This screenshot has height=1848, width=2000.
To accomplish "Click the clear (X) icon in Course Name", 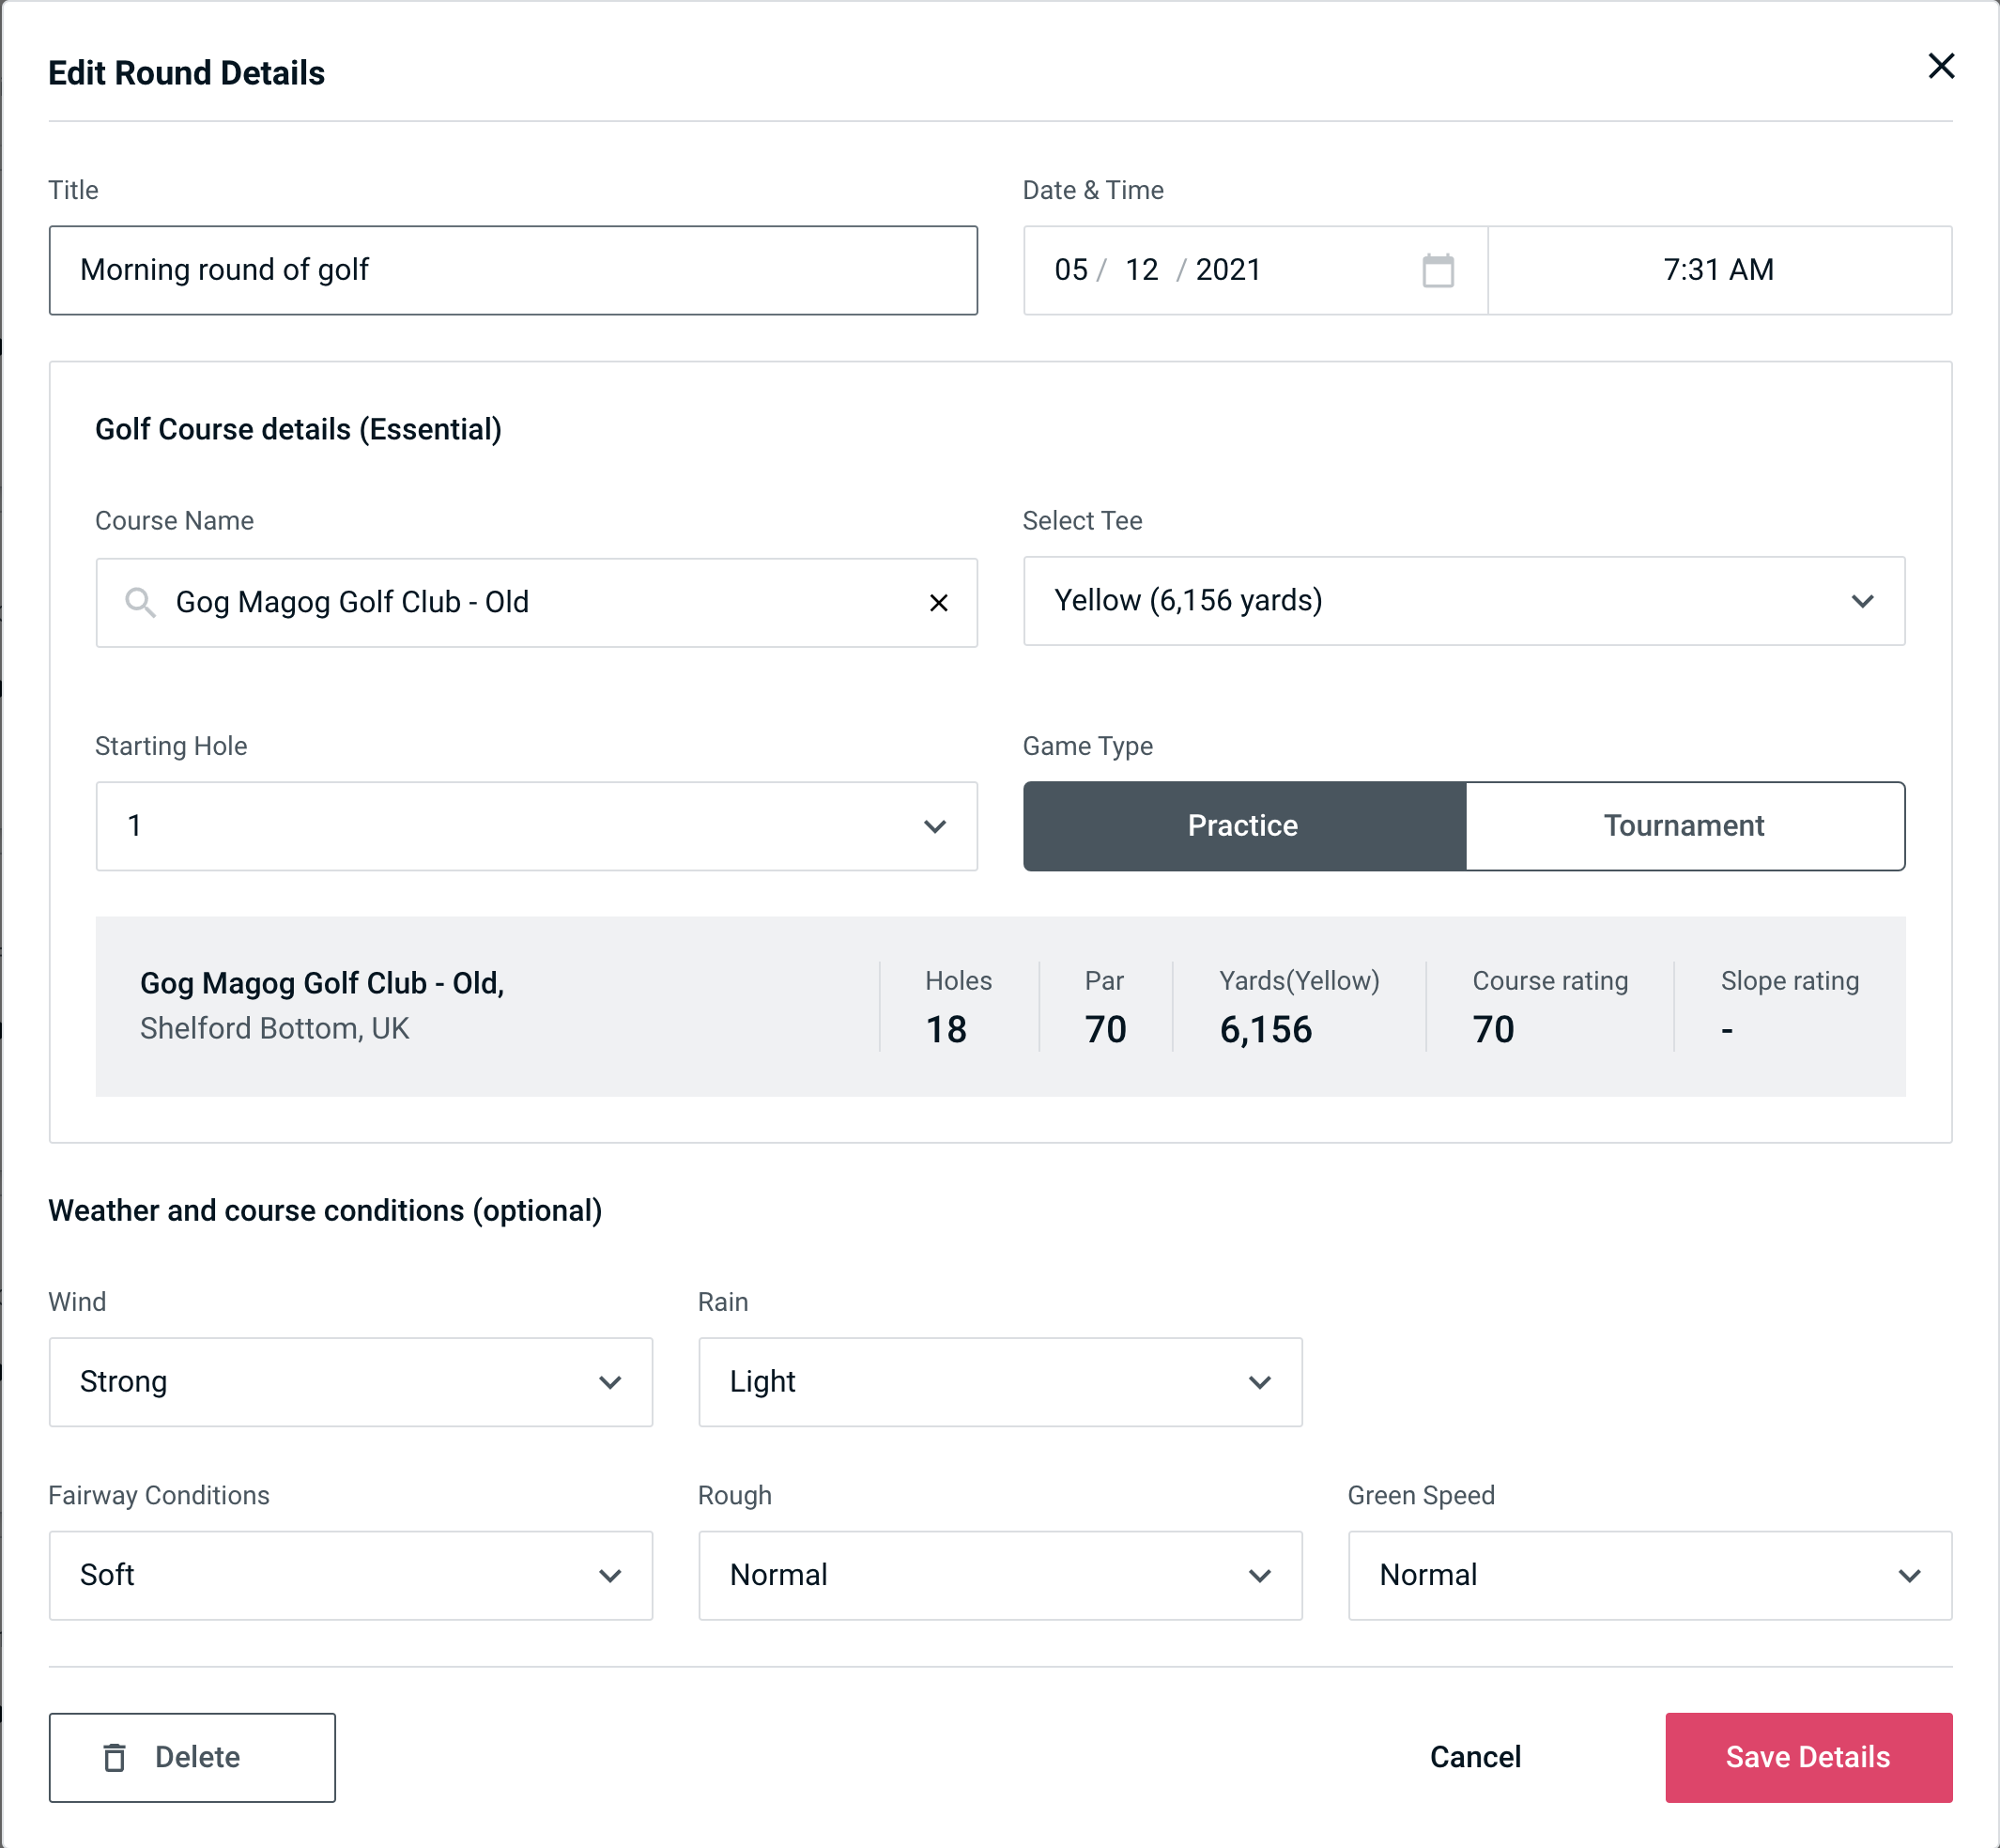I will pyautogui.click(x=937, y=603).
